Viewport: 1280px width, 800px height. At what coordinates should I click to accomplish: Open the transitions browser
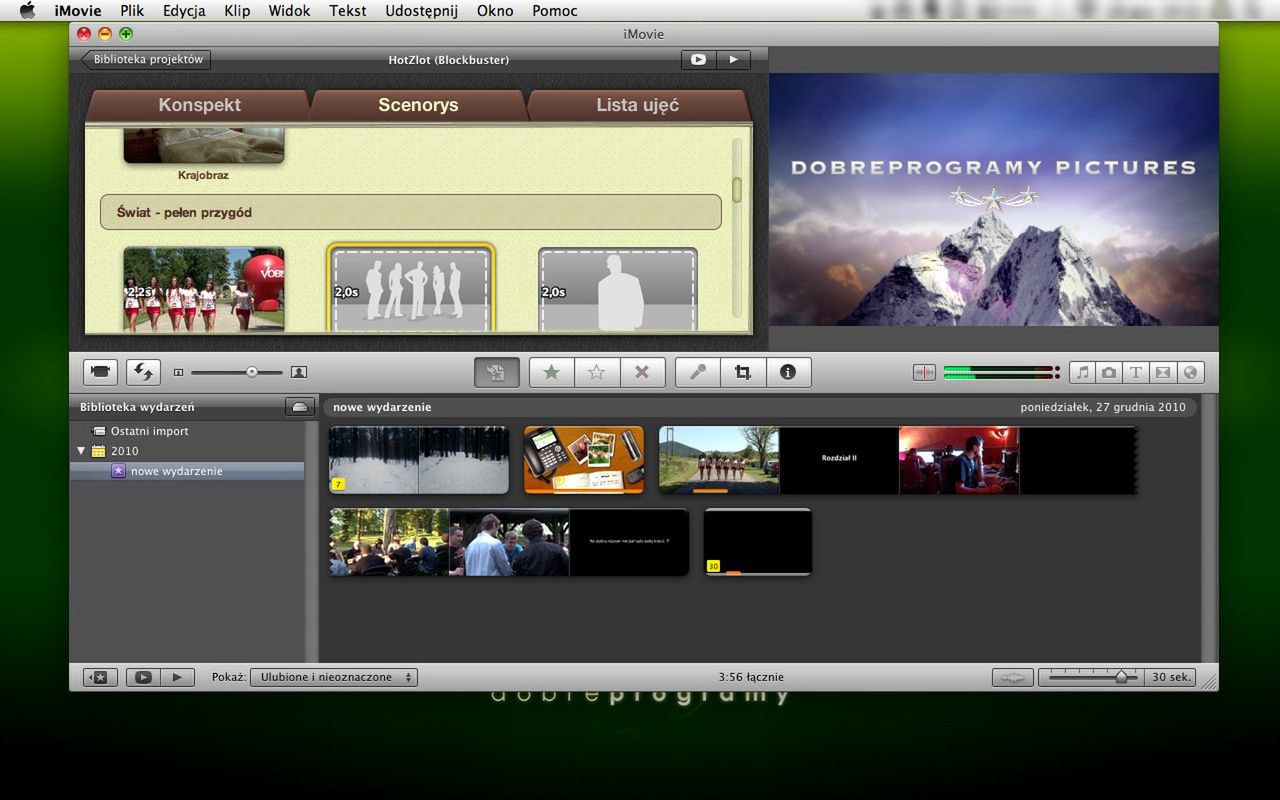tap(1163, 372)
